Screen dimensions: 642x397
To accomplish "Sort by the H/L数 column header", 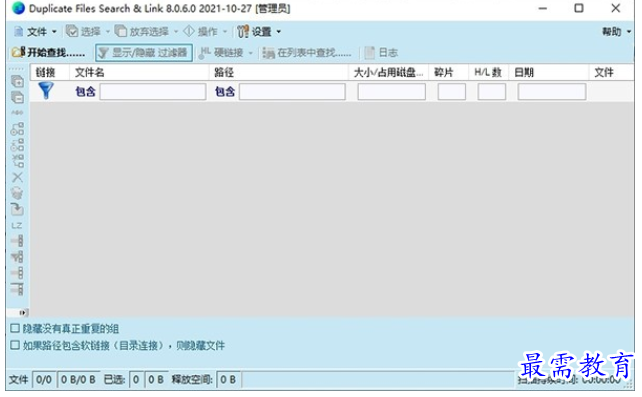I will tap(488, 72).
